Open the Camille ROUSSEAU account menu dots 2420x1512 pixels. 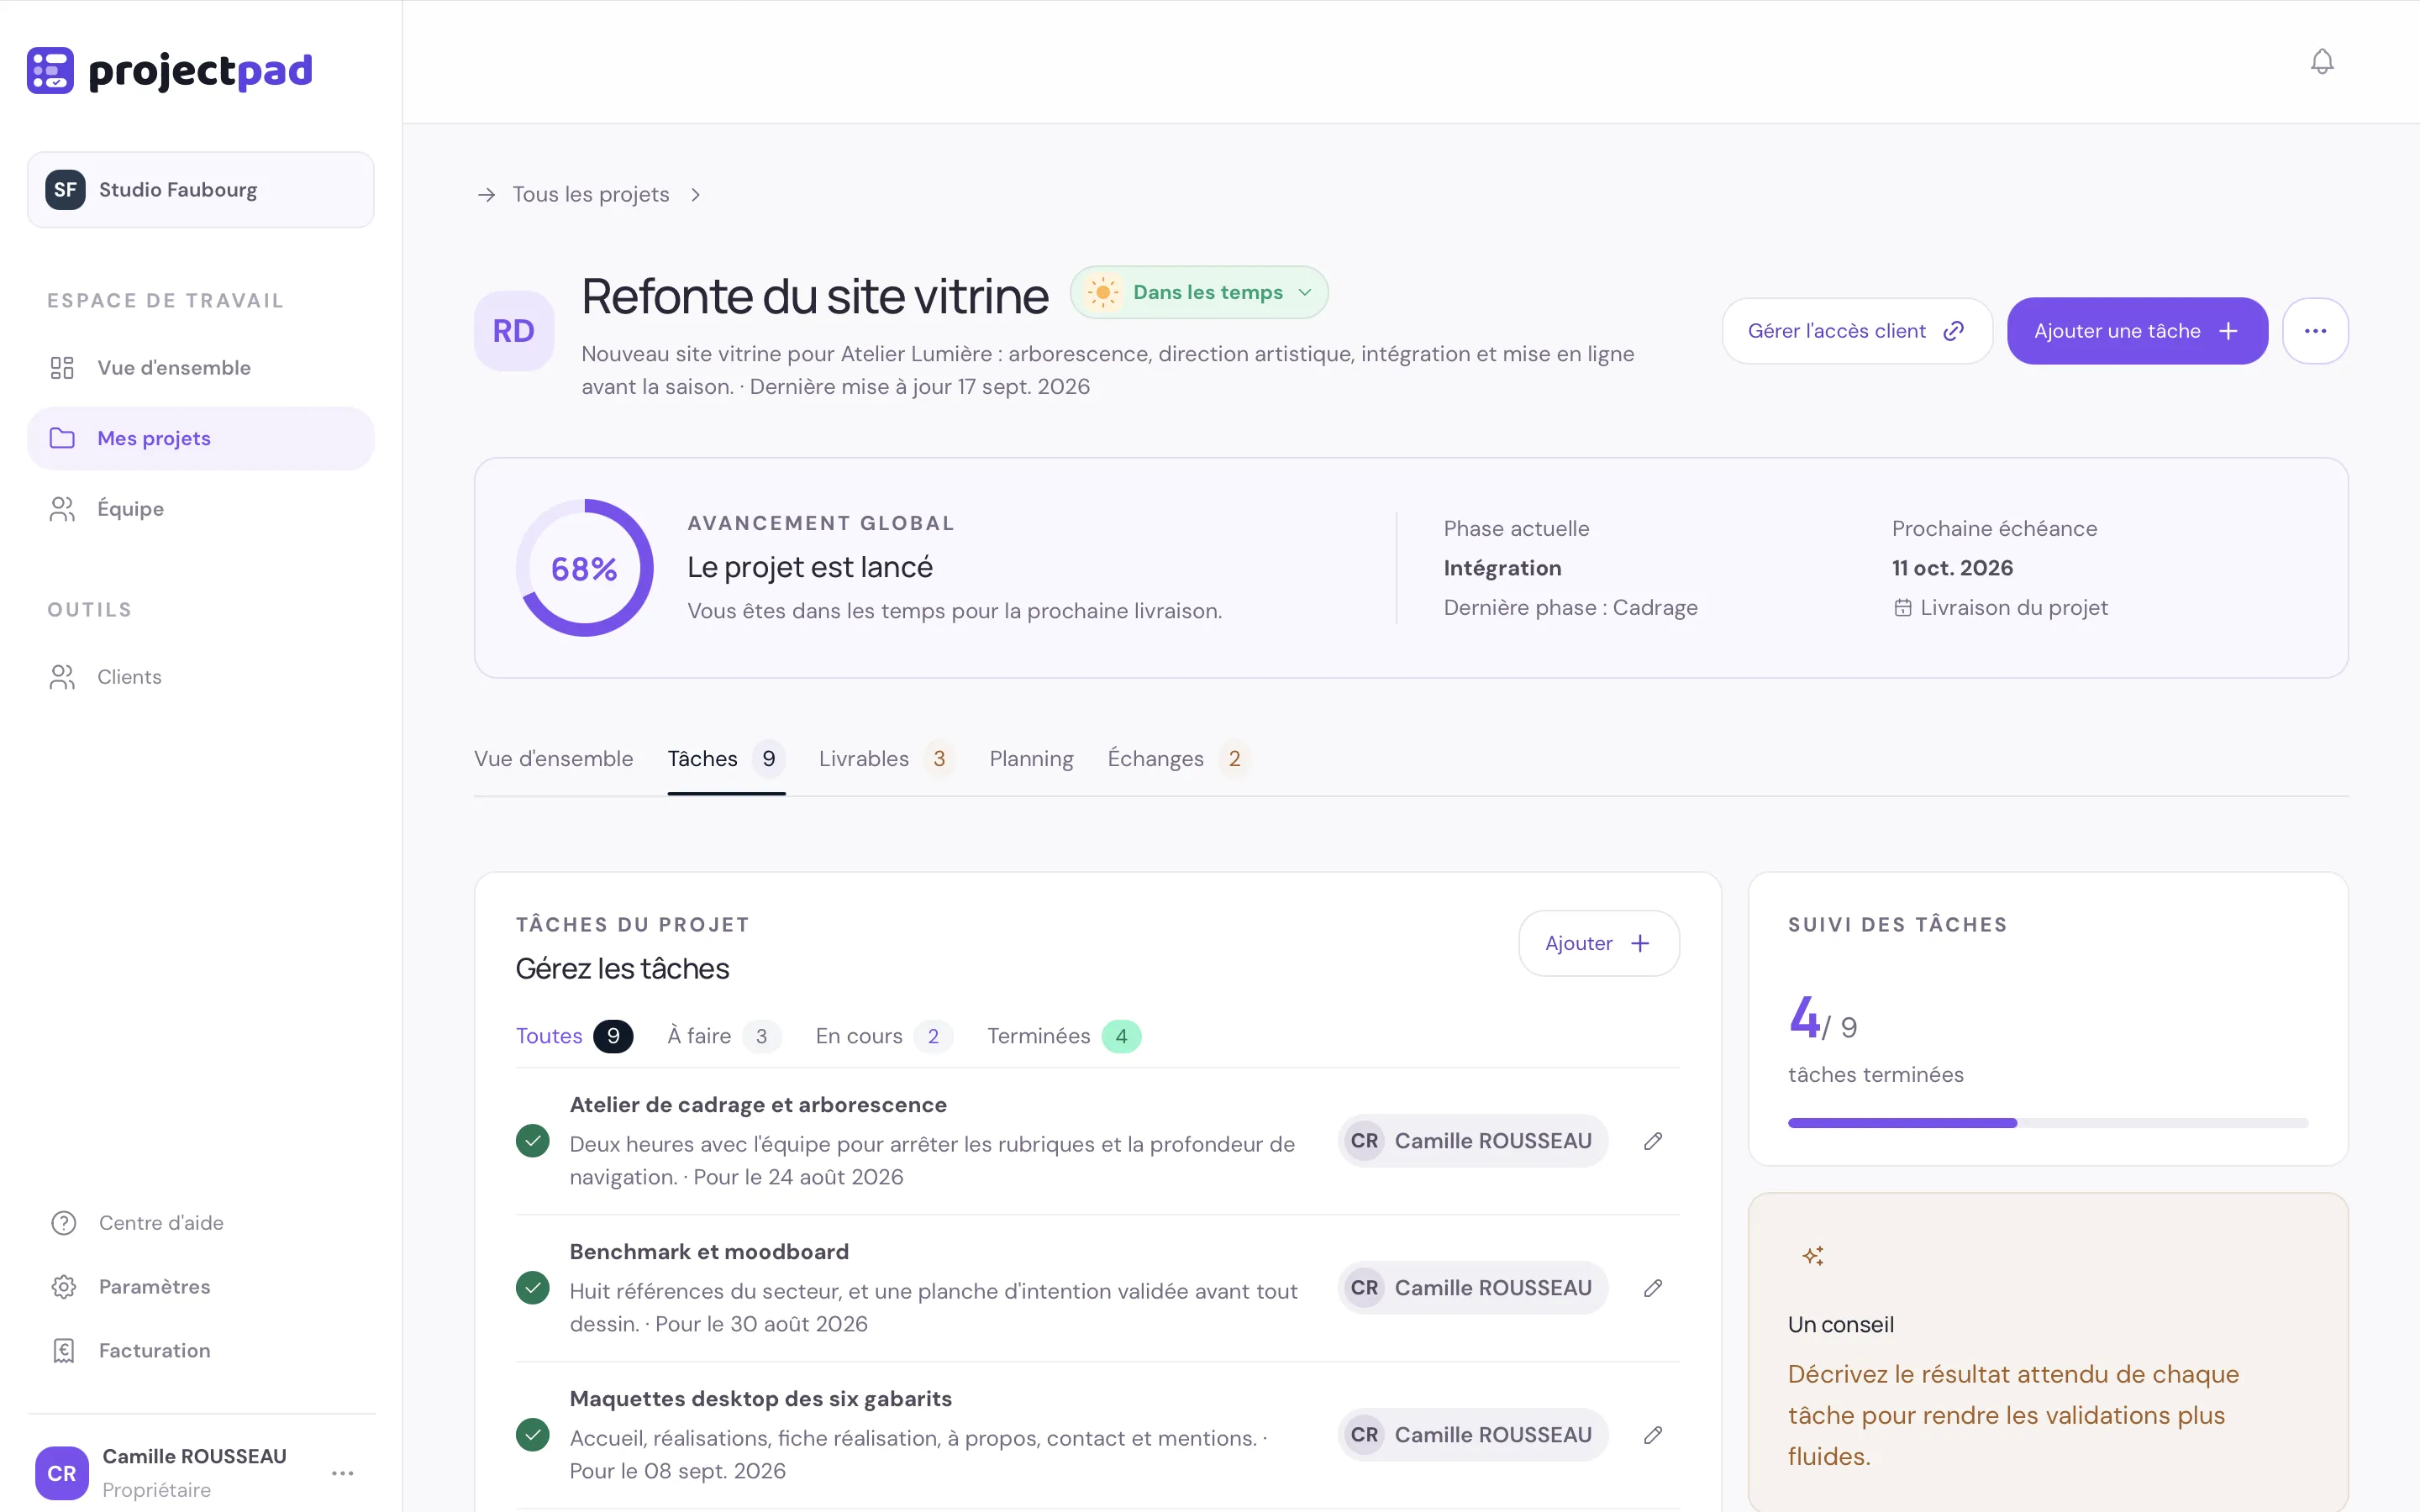click(343, 1473)
